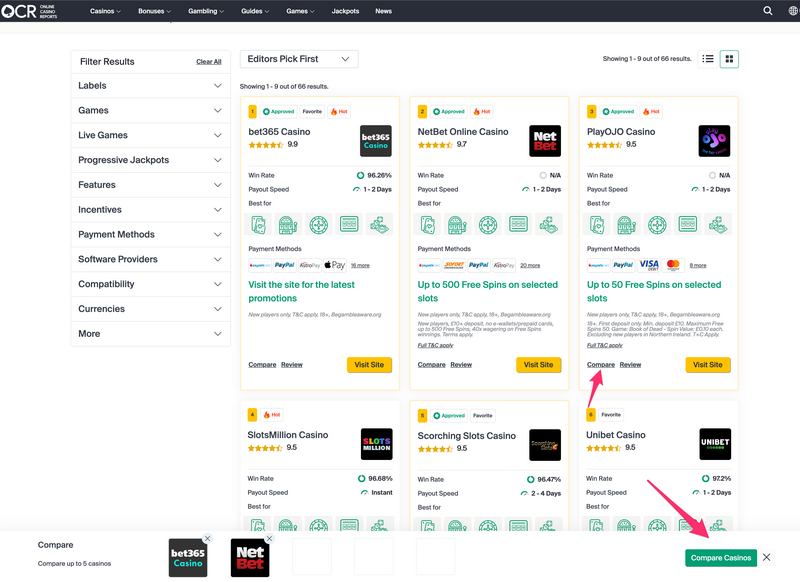Click Visit Site for NetBet Online Casino
This screenshot has height=582, width=800.
[x=538, y=365]
